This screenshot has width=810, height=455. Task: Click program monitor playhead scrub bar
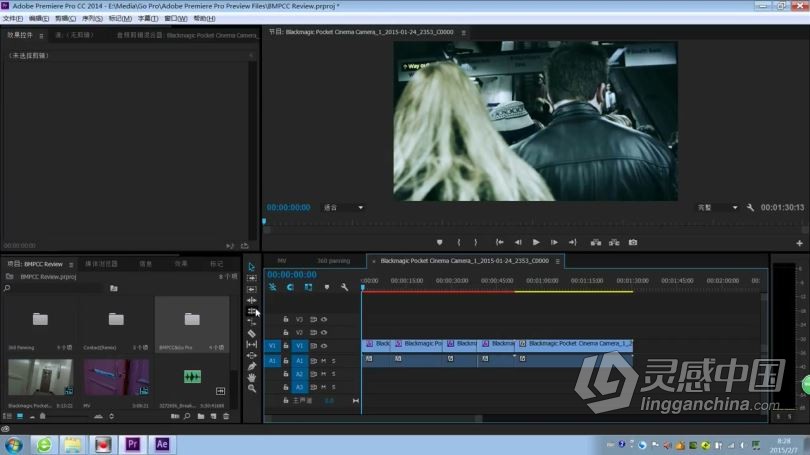pyautogui.click(x=535, y=223)
